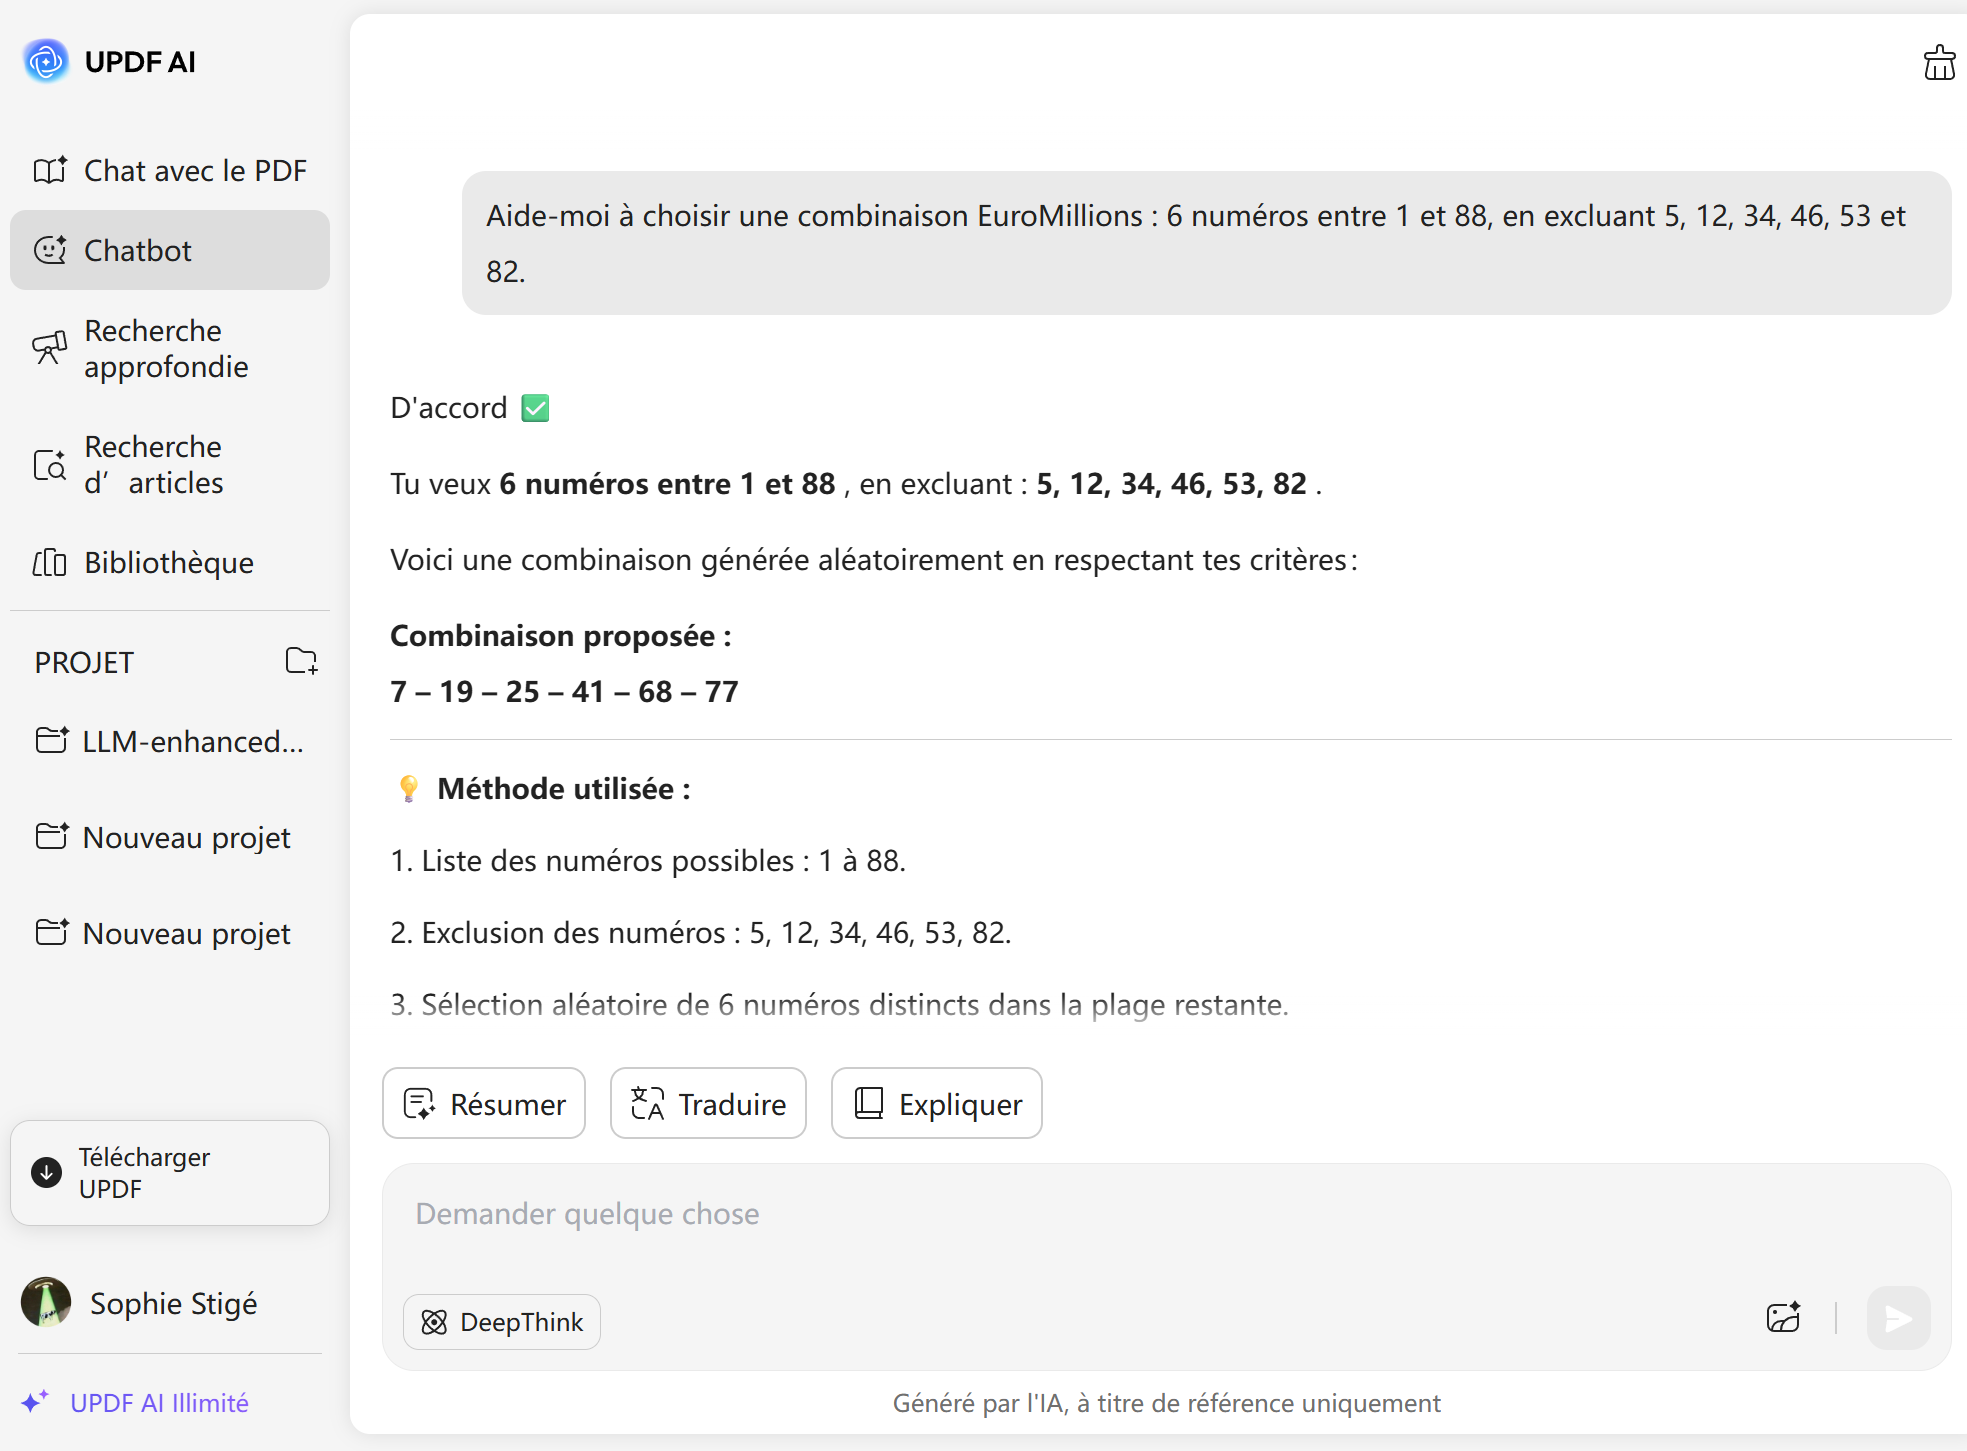Click Sophie Stigé's profile avatar
The image size is (1967, 1451).
[46, 1303]
